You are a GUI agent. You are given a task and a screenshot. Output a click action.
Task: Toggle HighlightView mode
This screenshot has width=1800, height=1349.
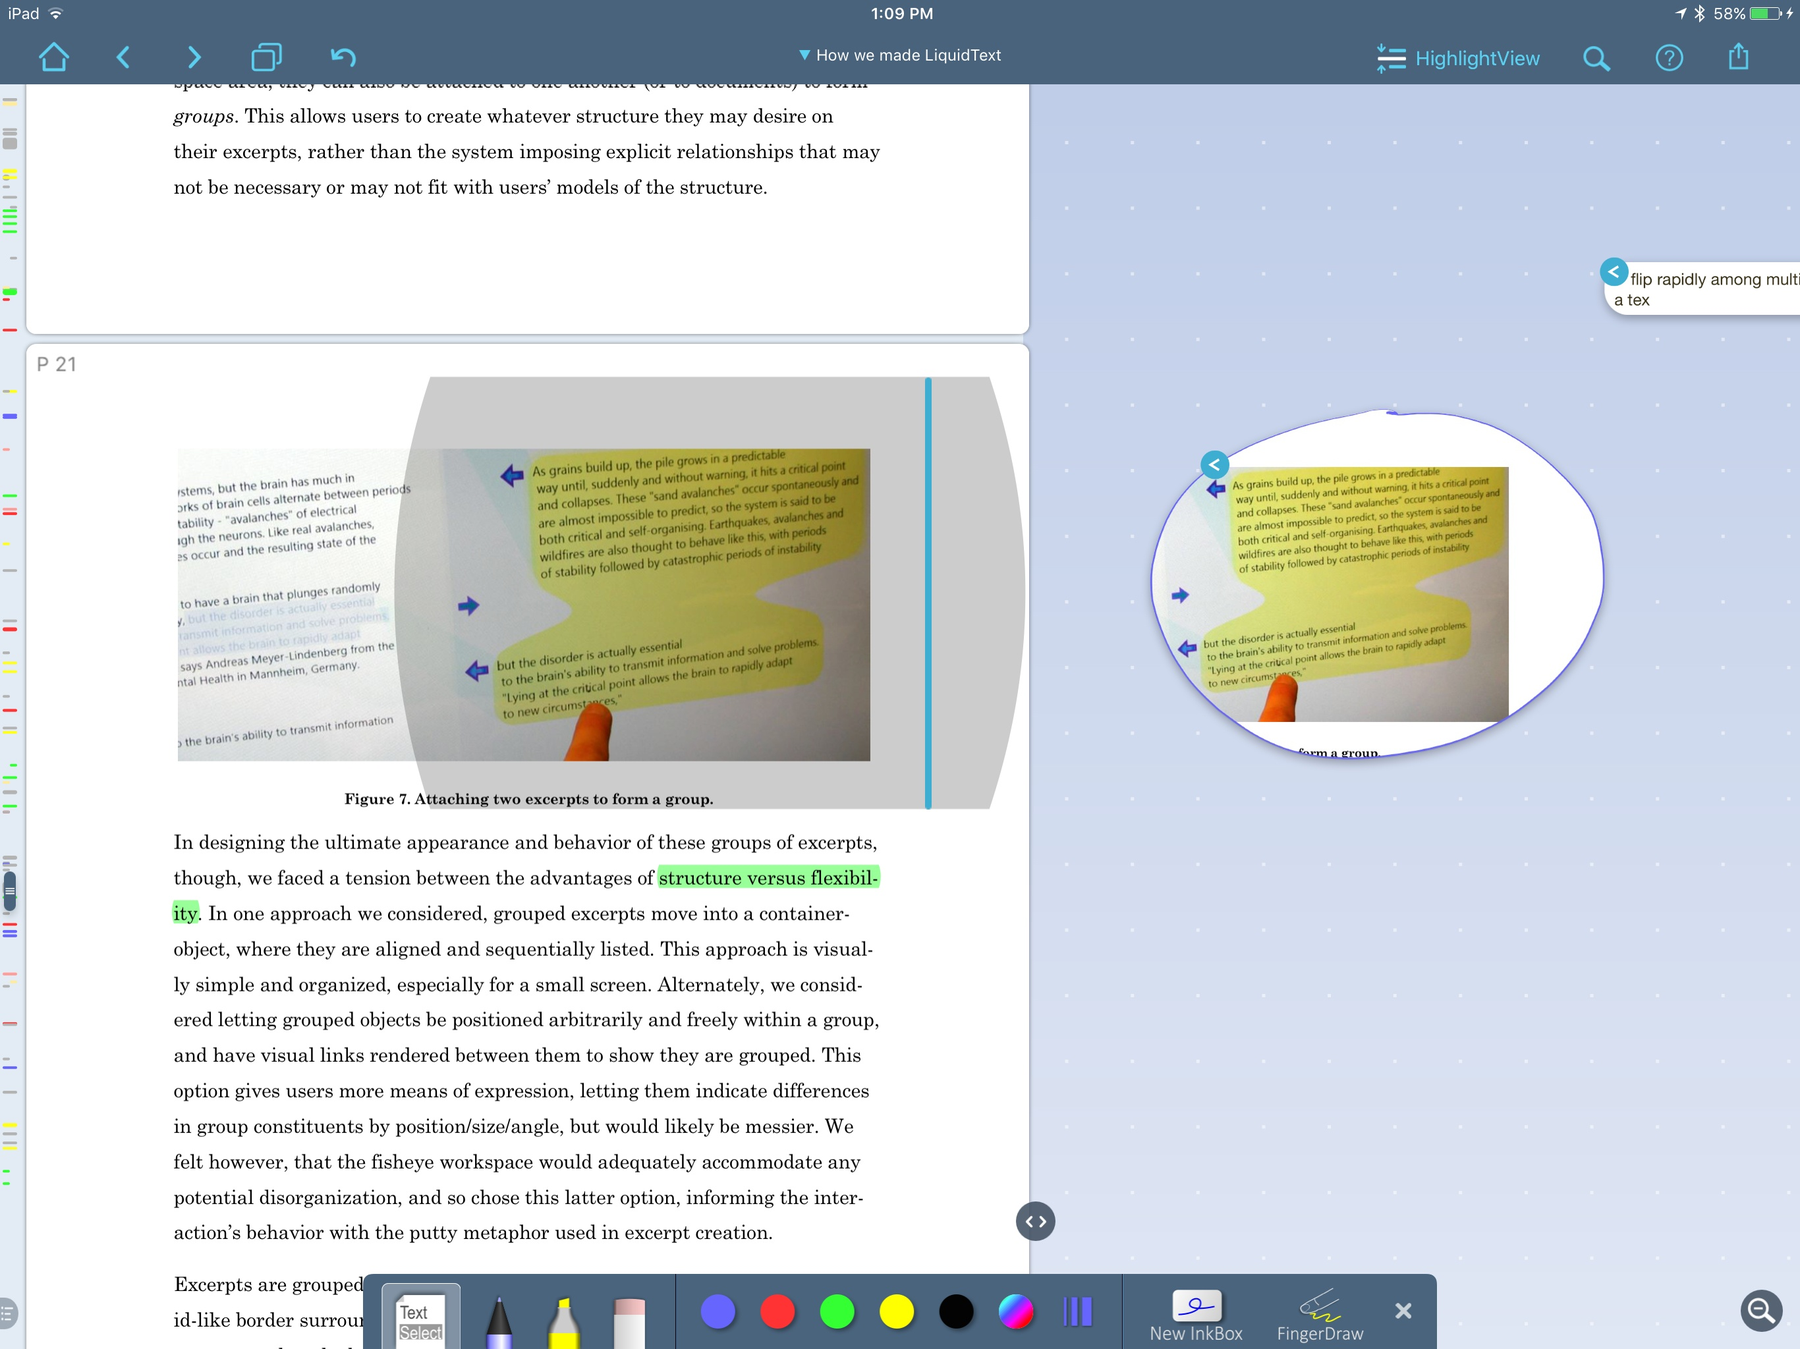[x=1458, y=58]
